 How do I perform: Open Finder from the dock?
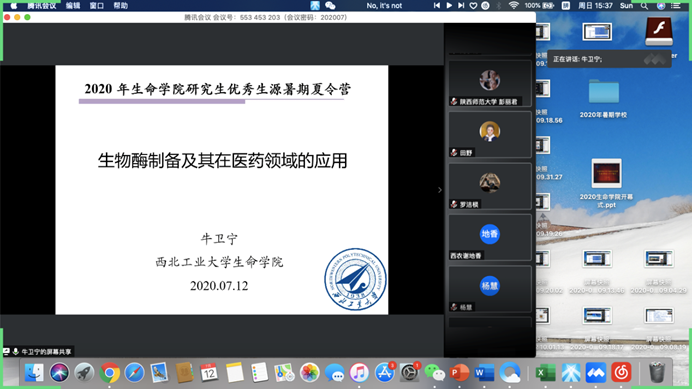[34, 373]
